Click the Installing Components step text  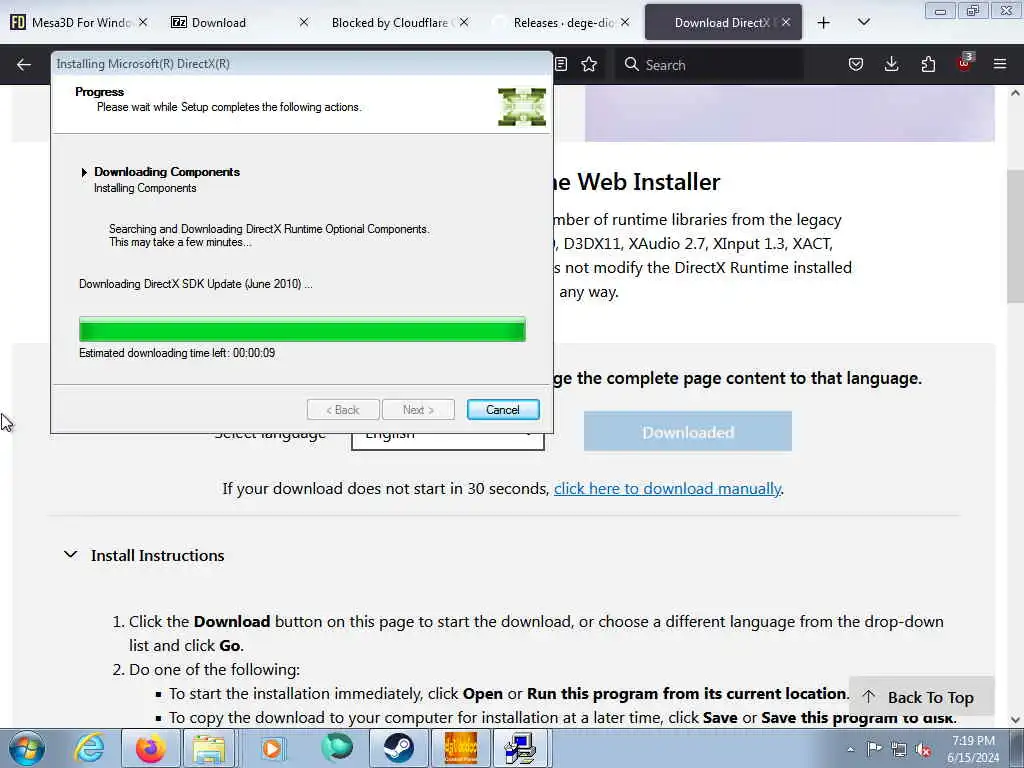coord(145,188)
